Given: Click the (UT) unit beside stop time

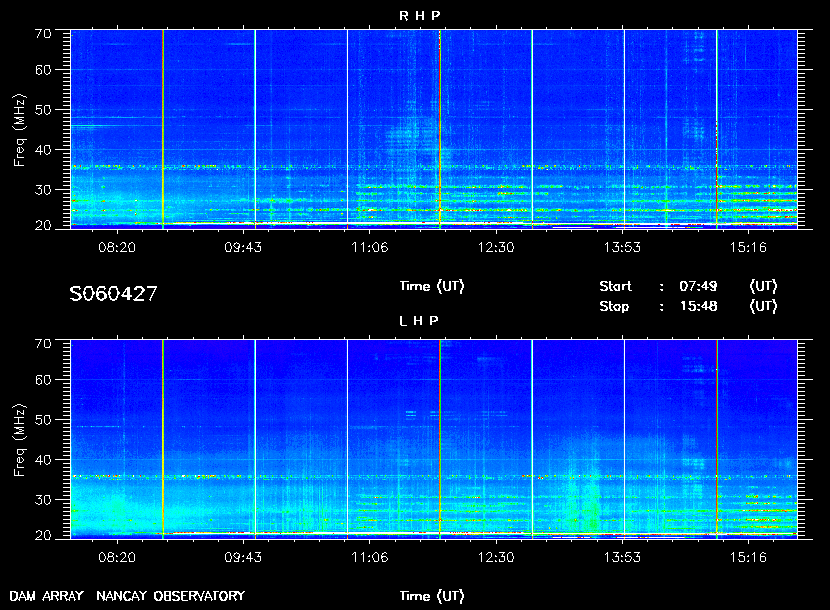Looking at the screenshot, I should coord(763,307).
